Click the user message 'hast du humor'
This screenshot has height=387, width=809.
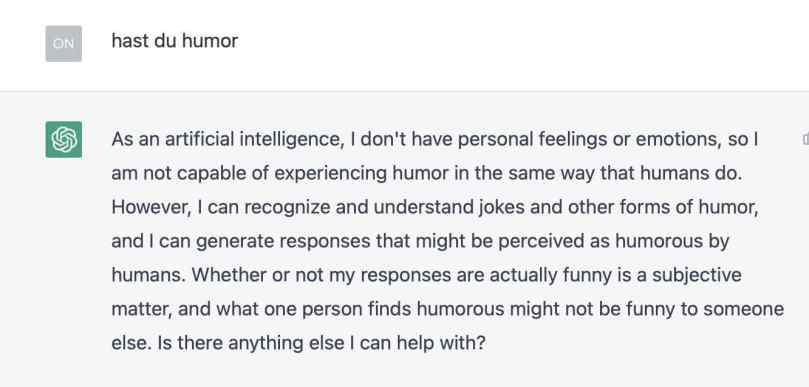coord(174,41)
